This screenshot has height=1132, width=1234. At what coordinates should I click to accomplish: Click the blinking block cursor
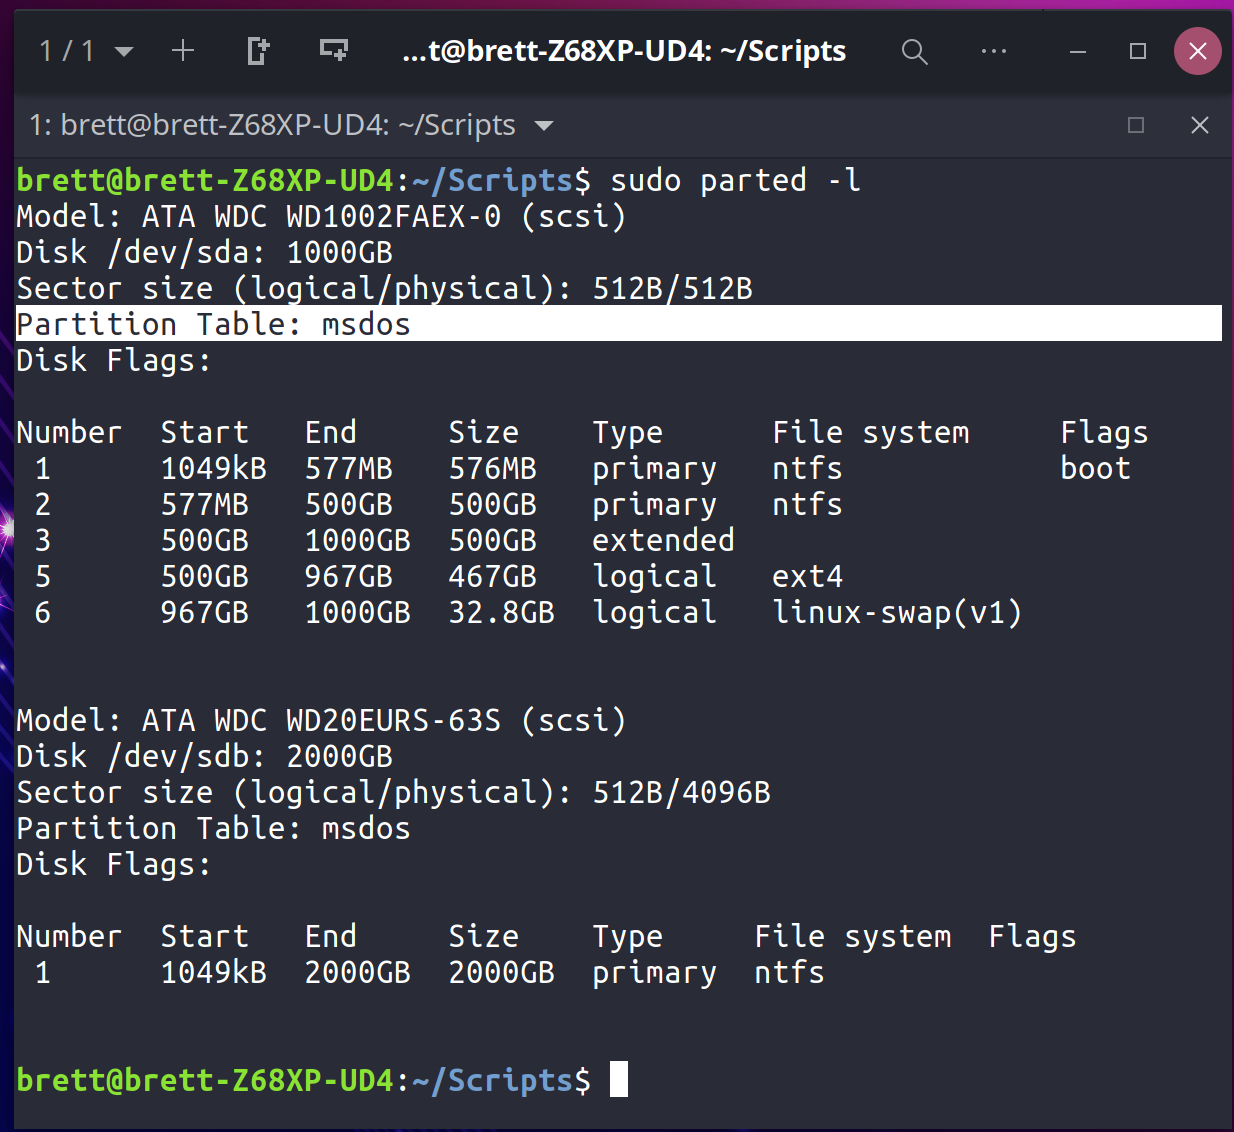(x=620, y=1080)
